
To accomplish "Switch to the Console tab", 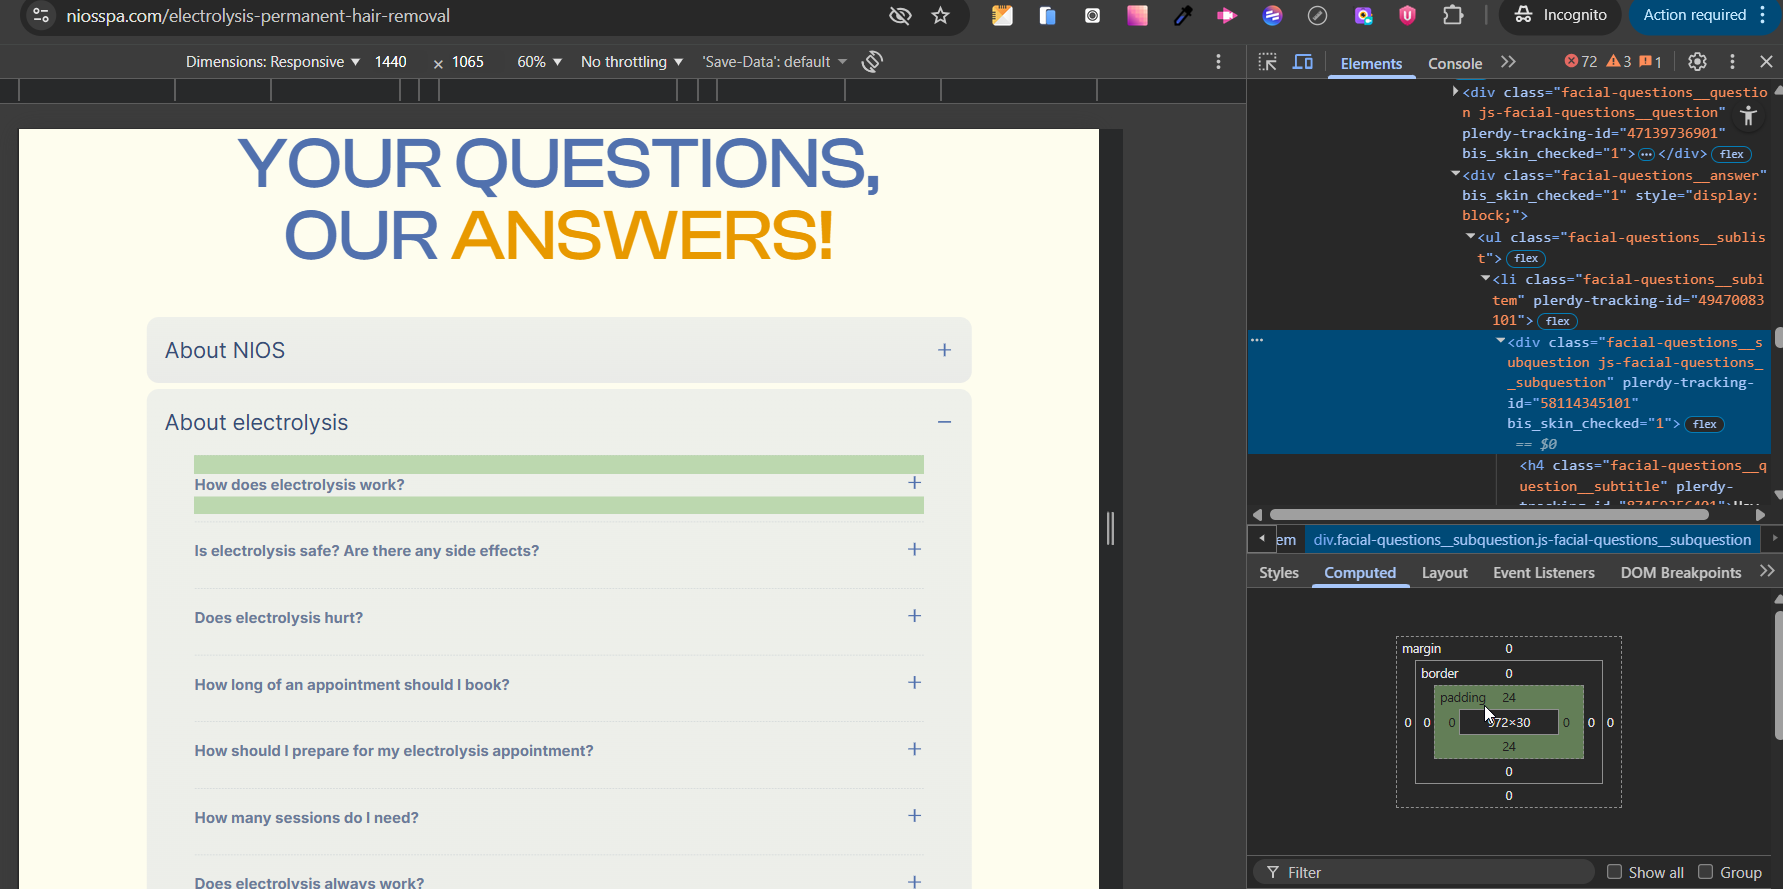I will click(1454, 63).
